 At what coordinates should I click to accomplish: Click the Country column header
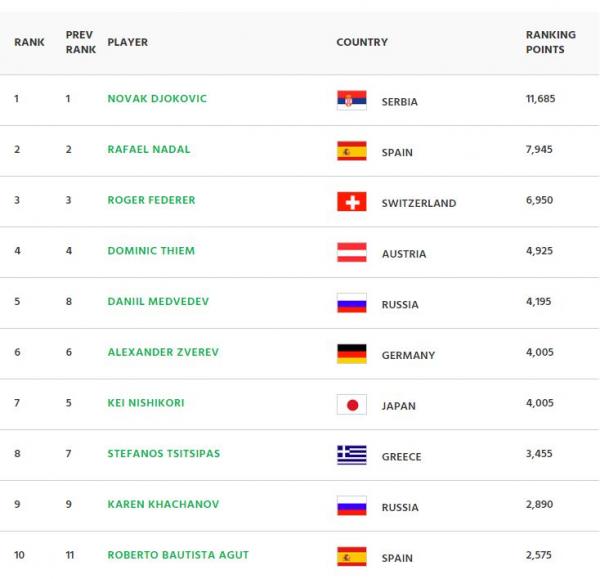[362, 43]
